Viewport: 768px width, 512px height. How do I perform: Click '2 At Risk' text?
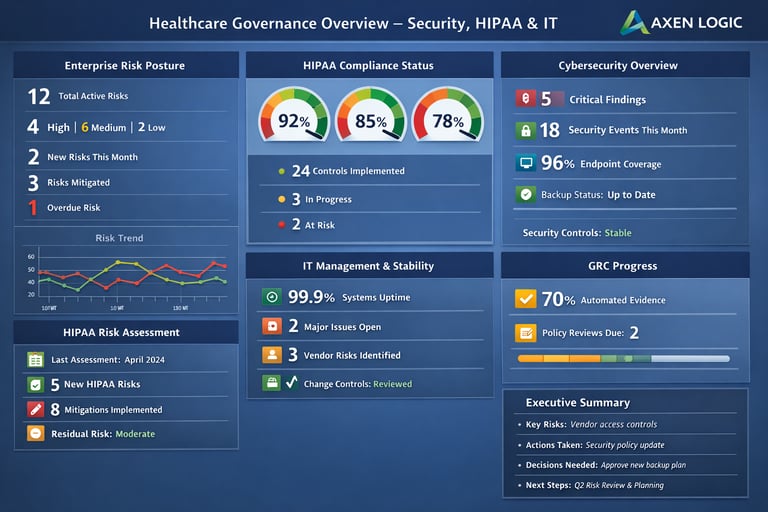(x=313, y=224)
